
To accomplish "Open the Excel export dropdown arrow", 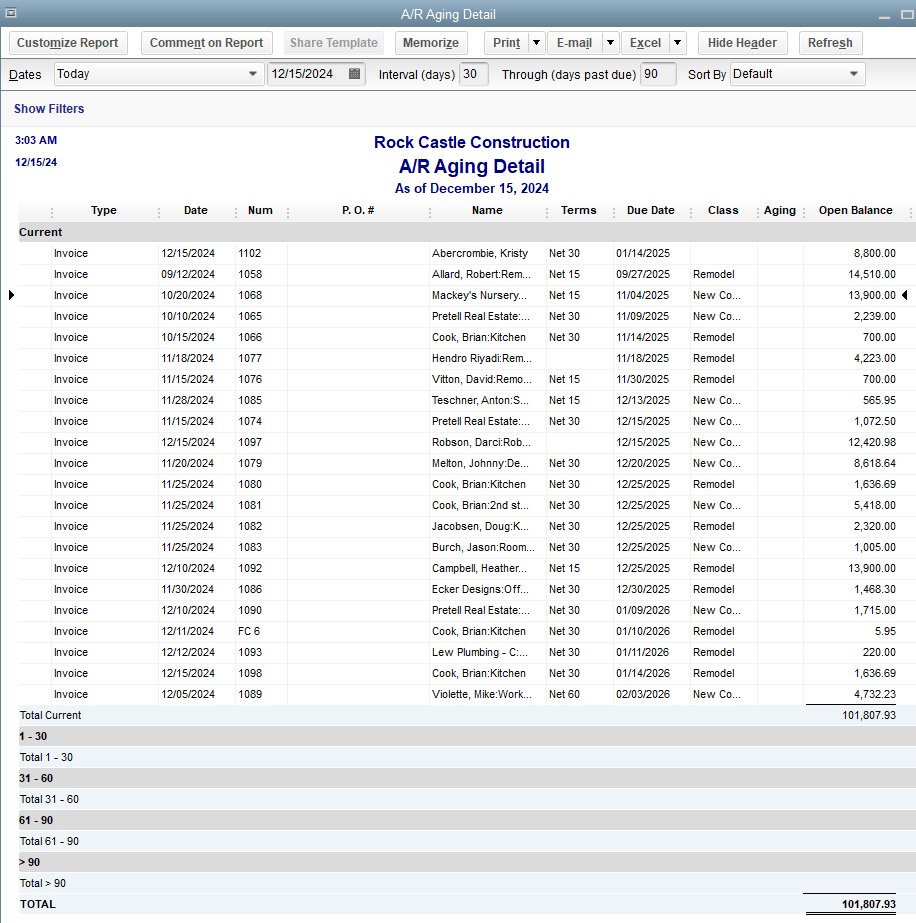I will [677, 43].
